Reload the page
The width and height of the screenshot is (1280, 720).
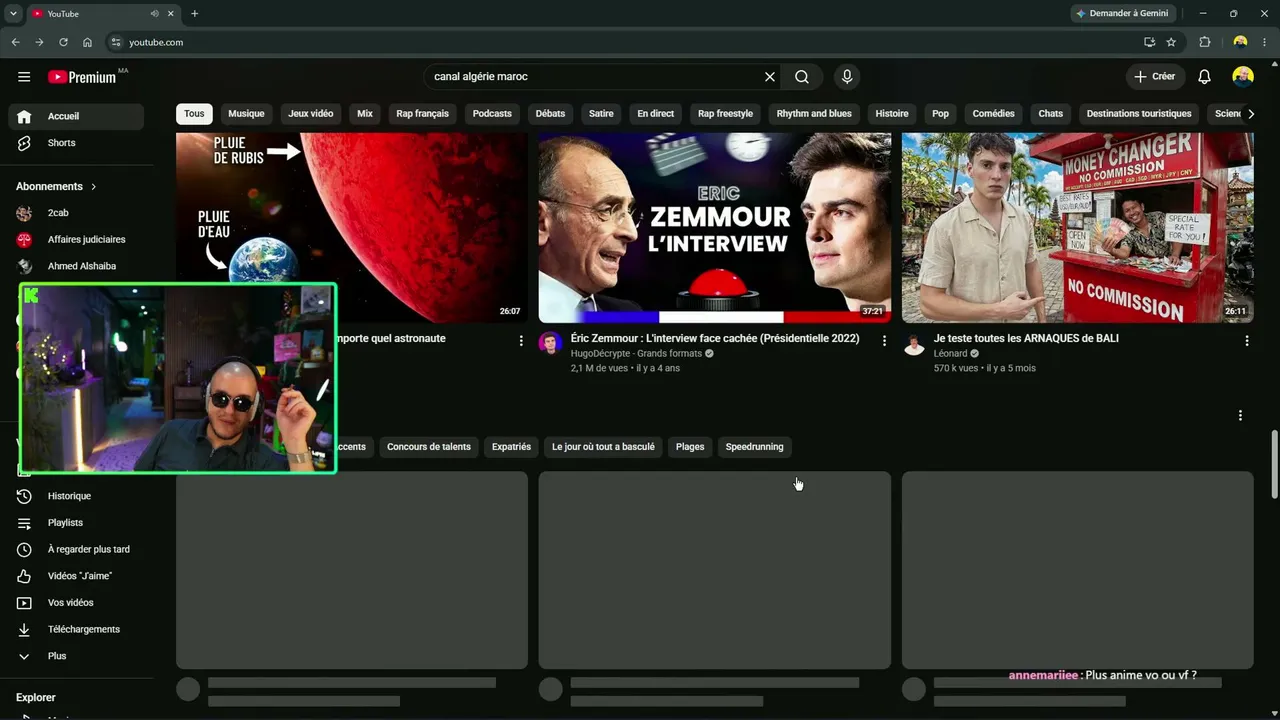(x=63, y=42)
